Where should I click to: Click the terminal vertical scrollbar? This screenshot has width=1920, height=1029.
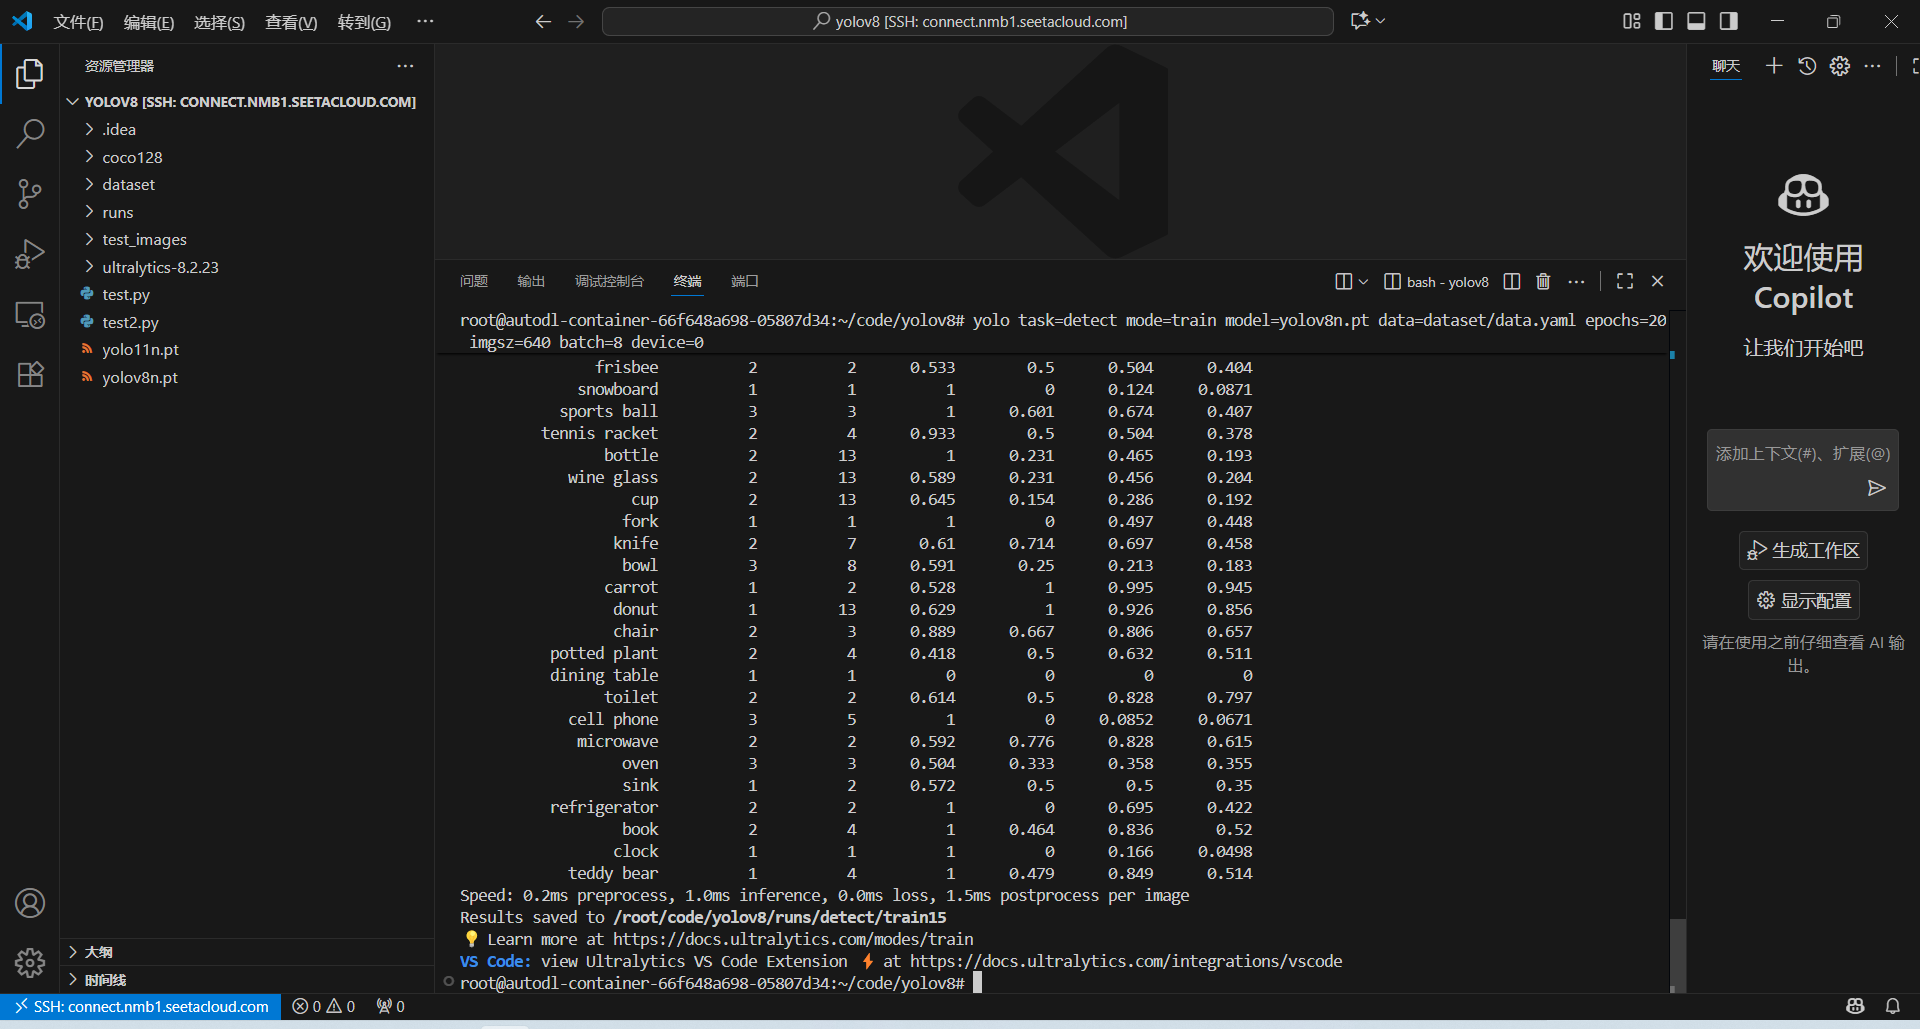(1677, 952)
